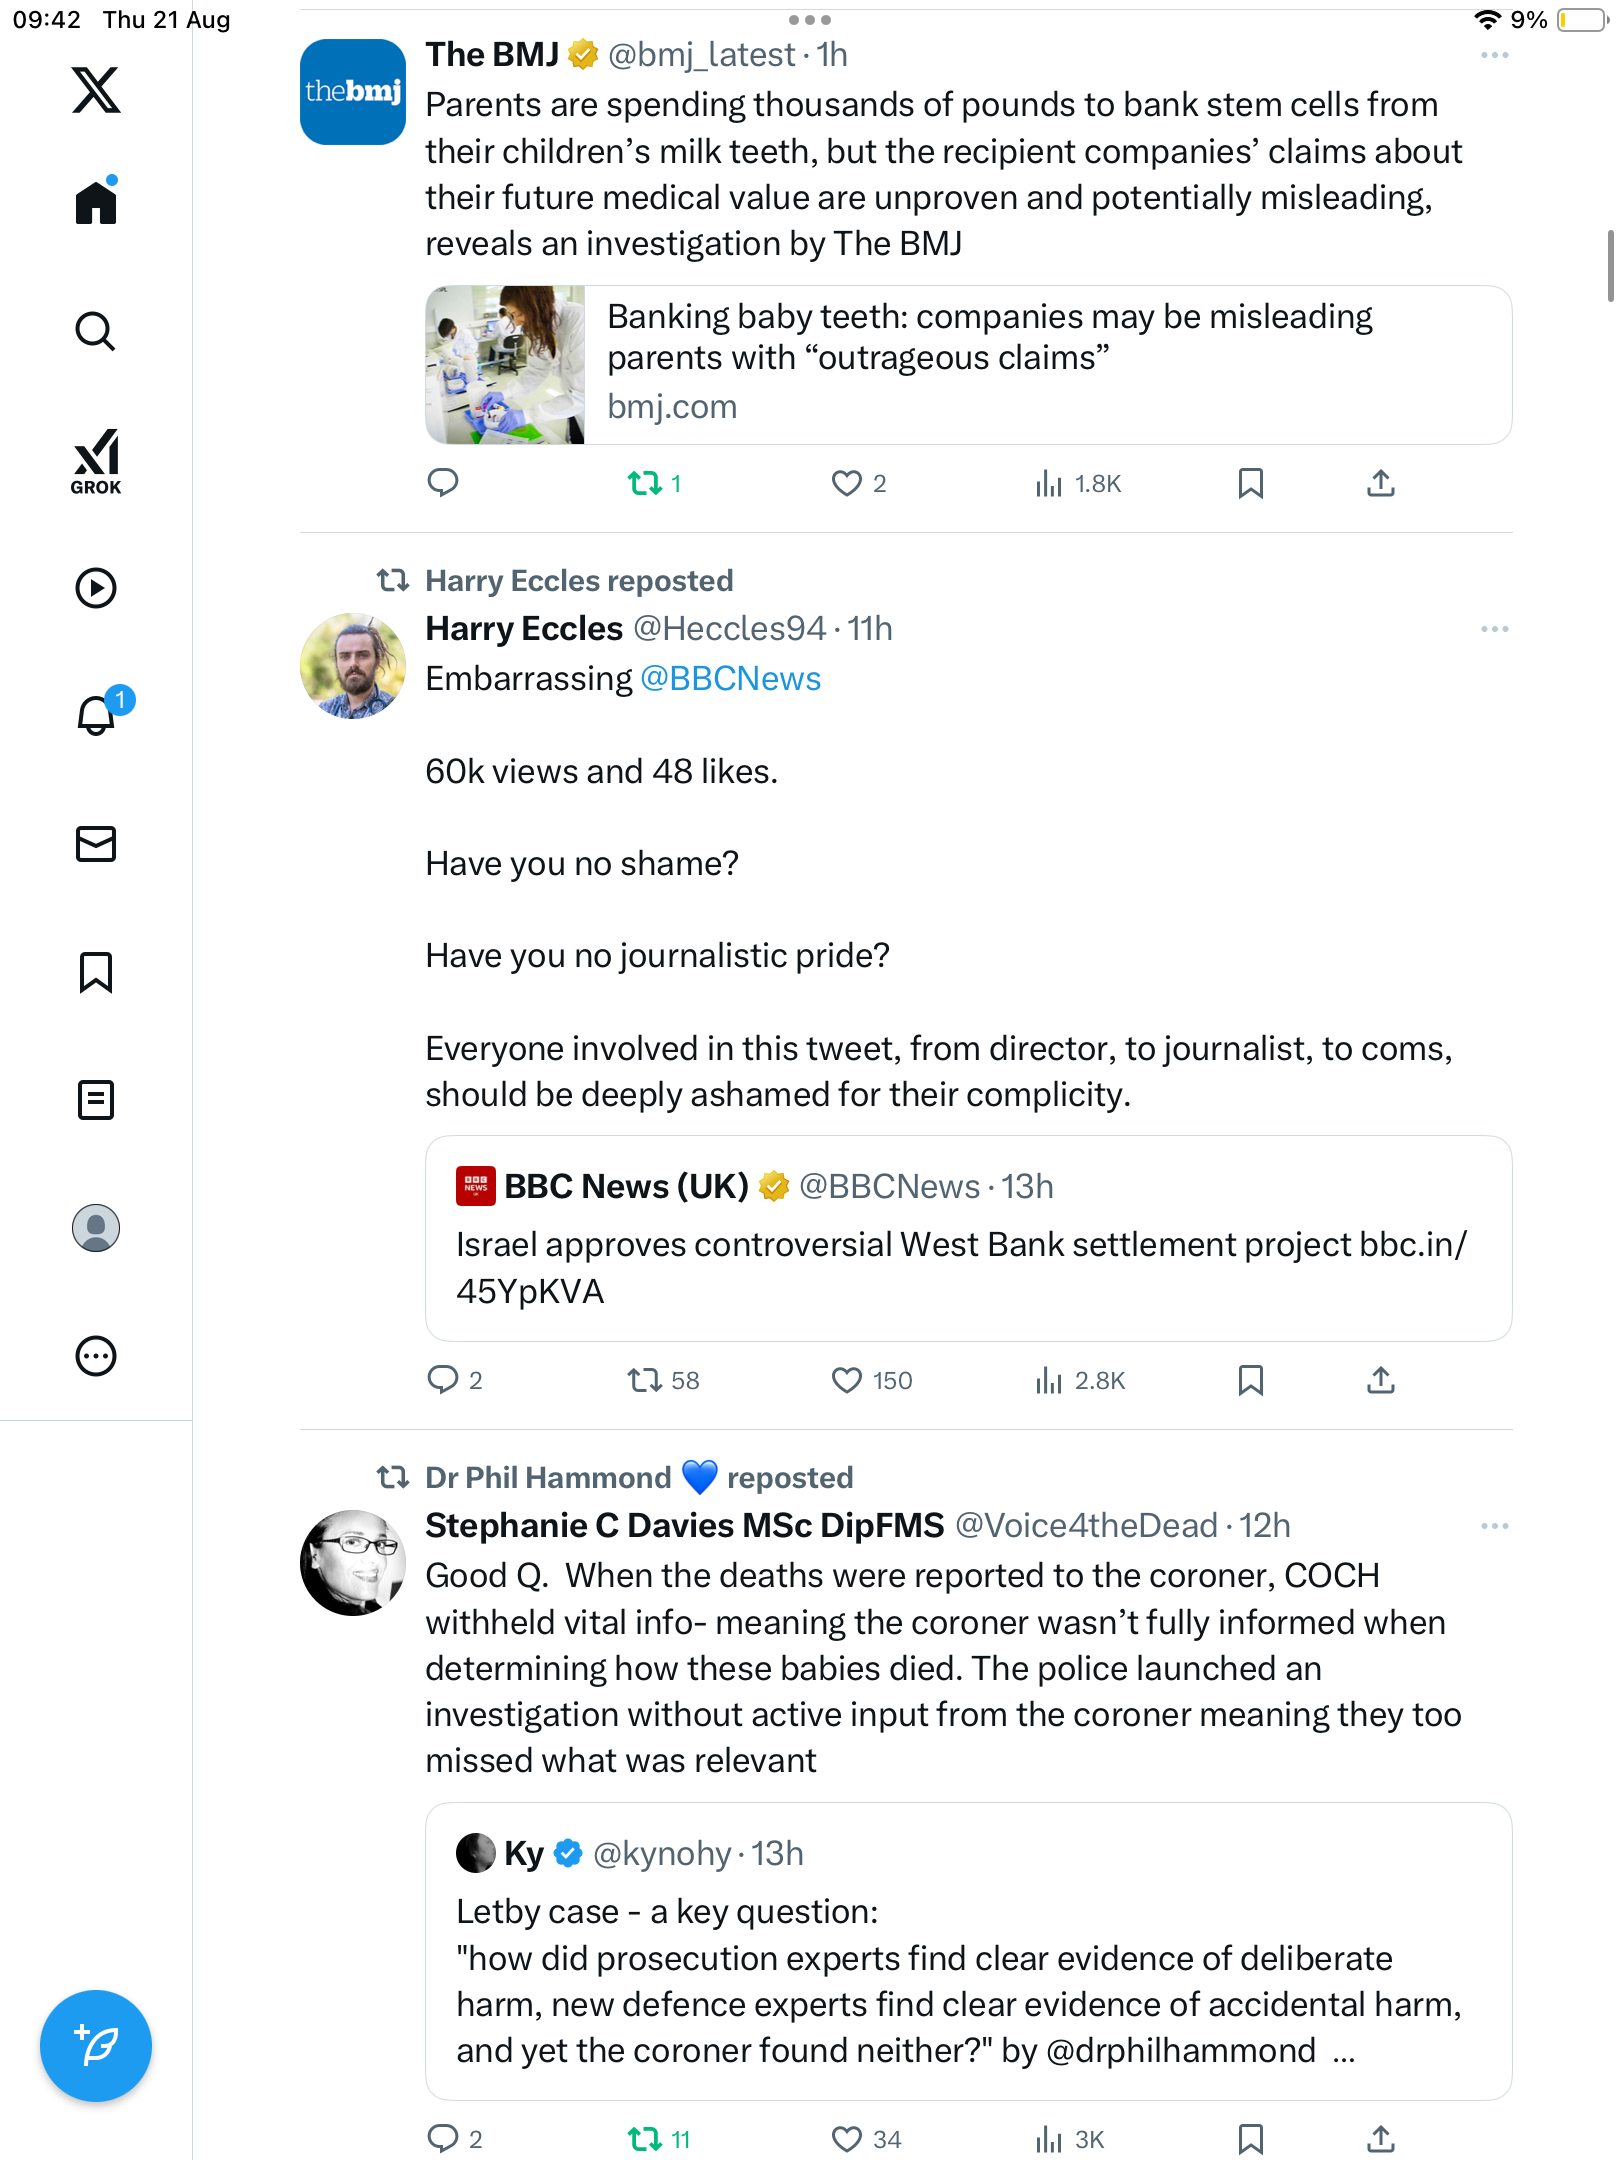Open the Search page
Viewport: 1620px width, 2160px height.
(96, 331)
